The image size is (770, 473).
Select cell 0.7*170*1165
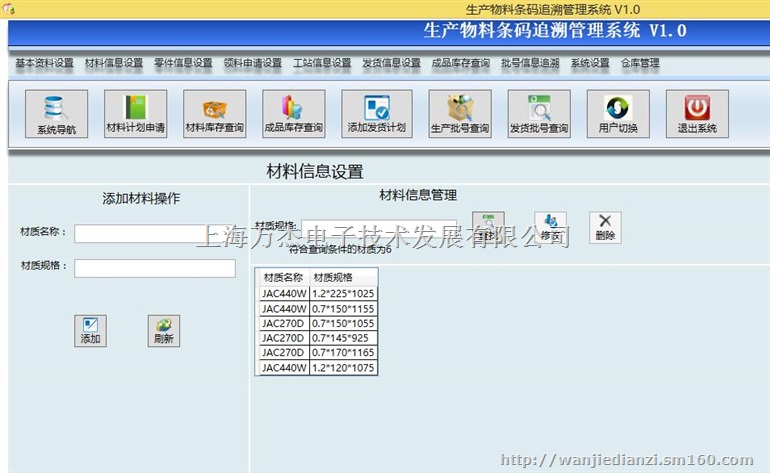tap(344, 353)
